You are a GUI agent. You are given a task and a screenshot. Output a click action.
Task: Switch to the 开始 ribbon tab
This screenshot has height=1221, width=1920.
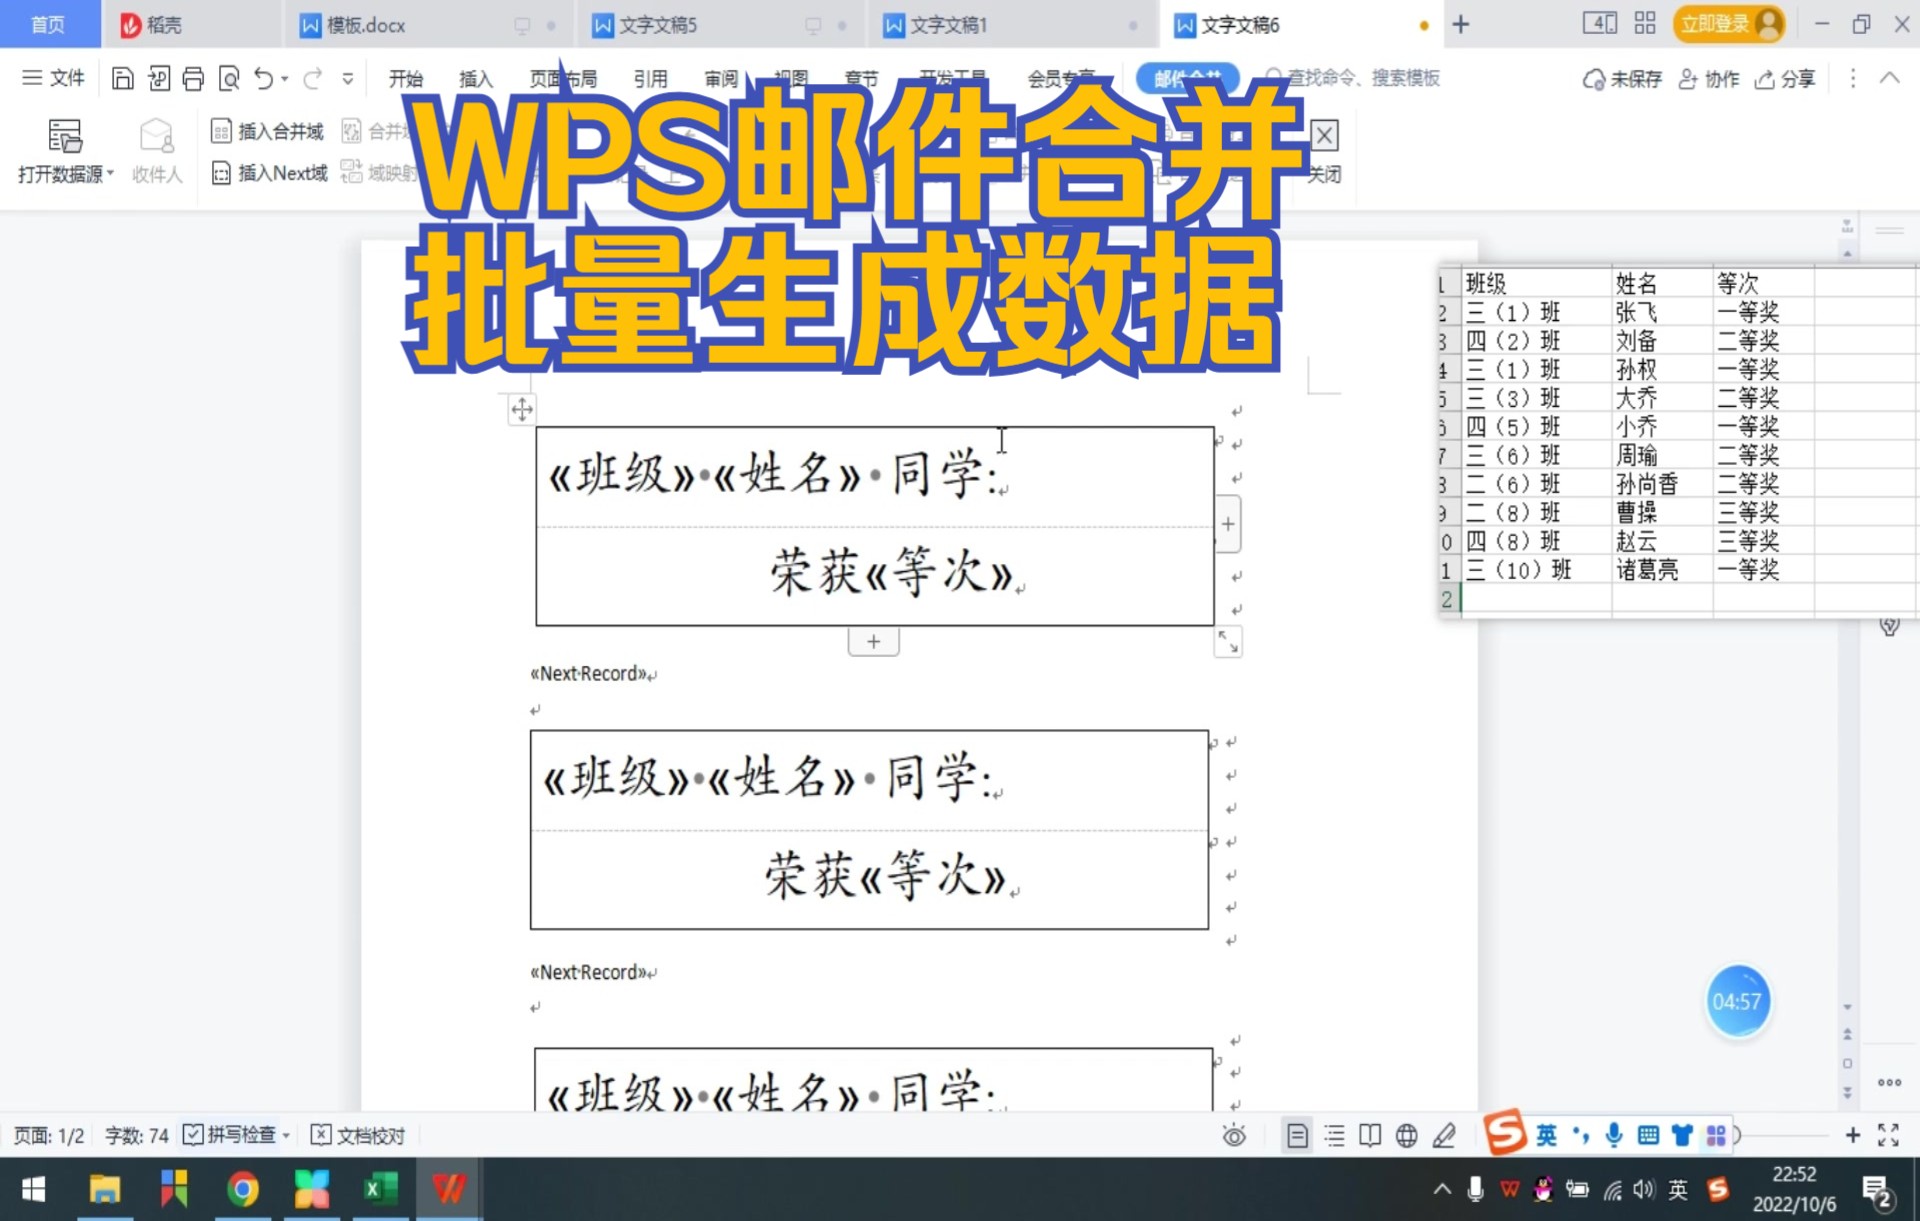coord(406,79)
